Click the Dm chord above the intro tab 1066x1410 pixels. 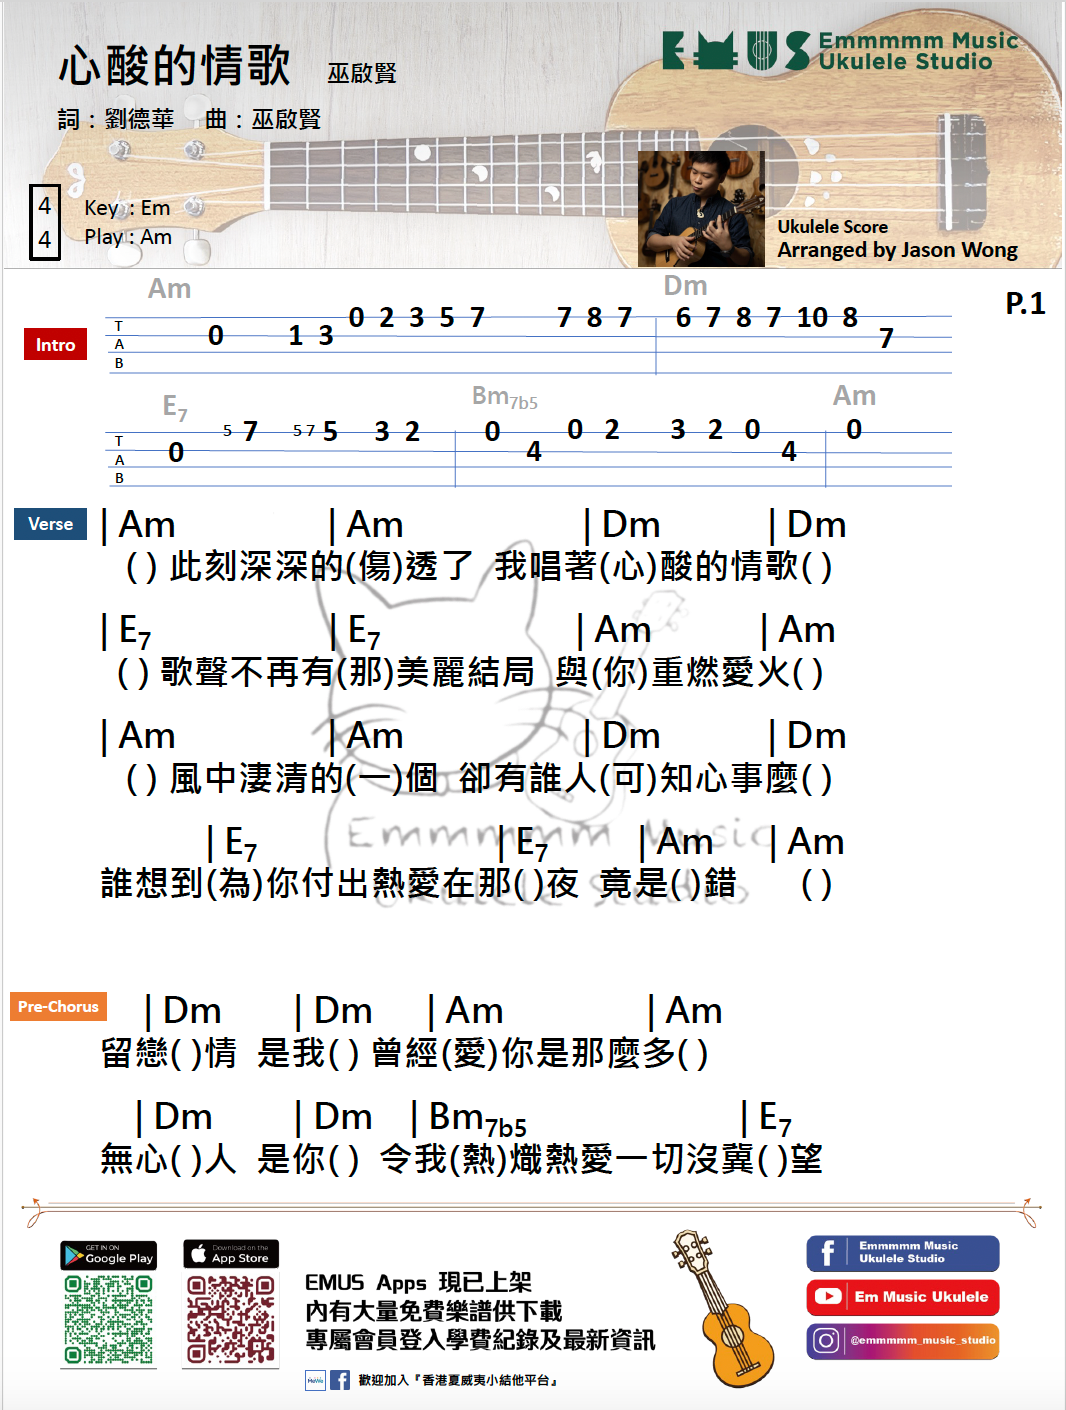click(x=685, y=286)
